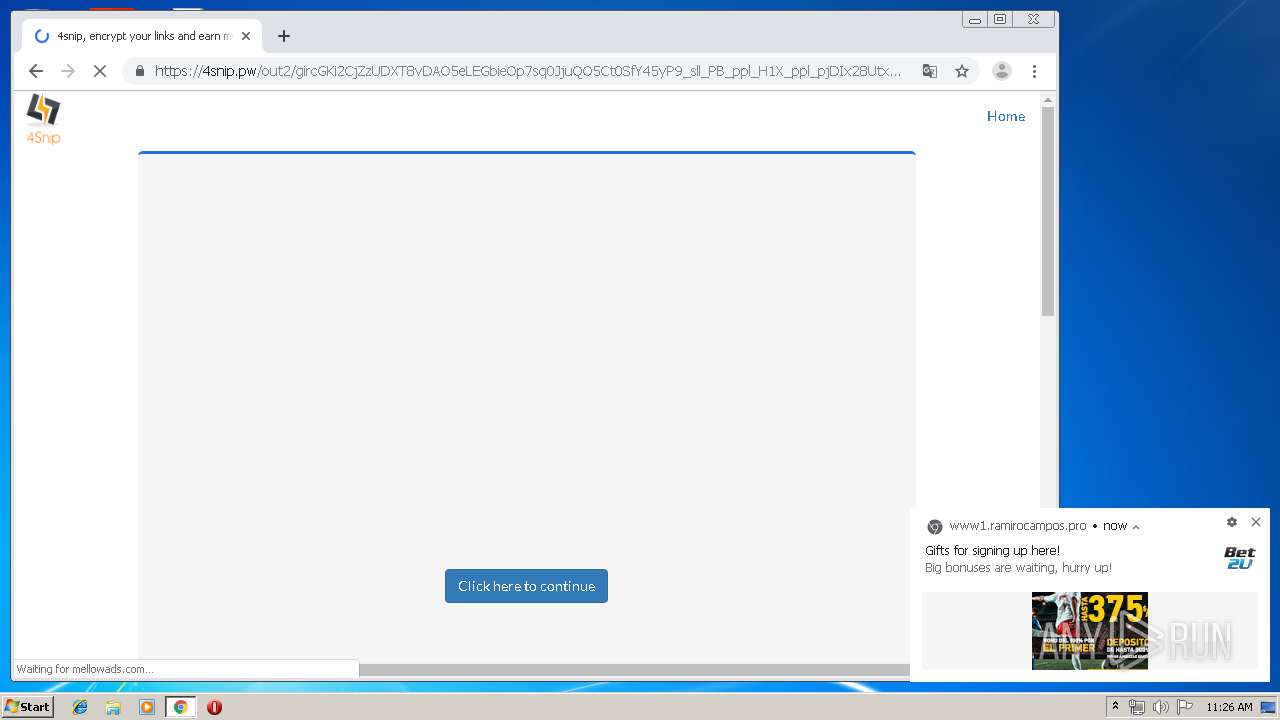Image resolution: width=1280 pixels, height=720 pixels.
Task: Open the Chrome three-dot menu
Action: click(x=1034, y=71)
